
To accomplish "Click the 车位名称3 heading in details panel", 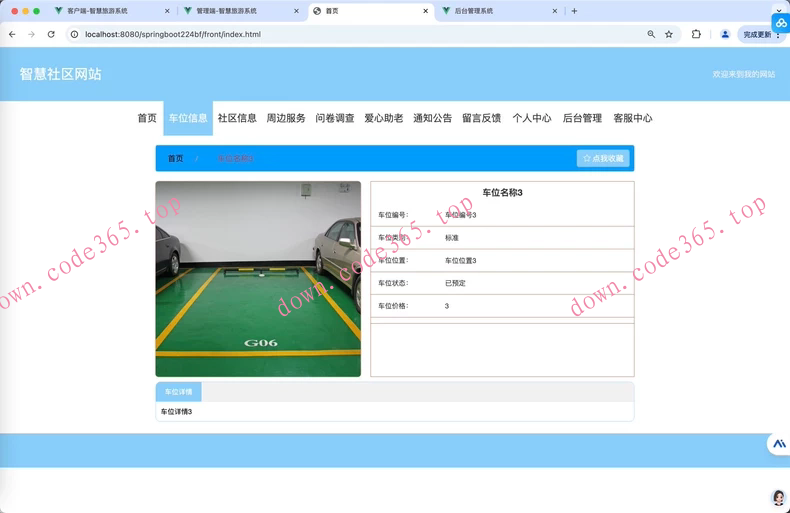I will coord(502,193).
